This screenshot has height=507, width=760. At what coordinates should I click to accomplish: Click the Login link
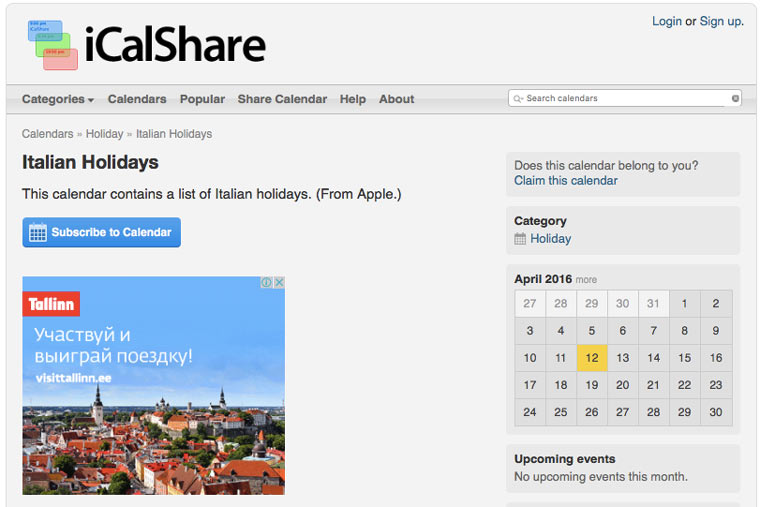click(x=666, y=21)
